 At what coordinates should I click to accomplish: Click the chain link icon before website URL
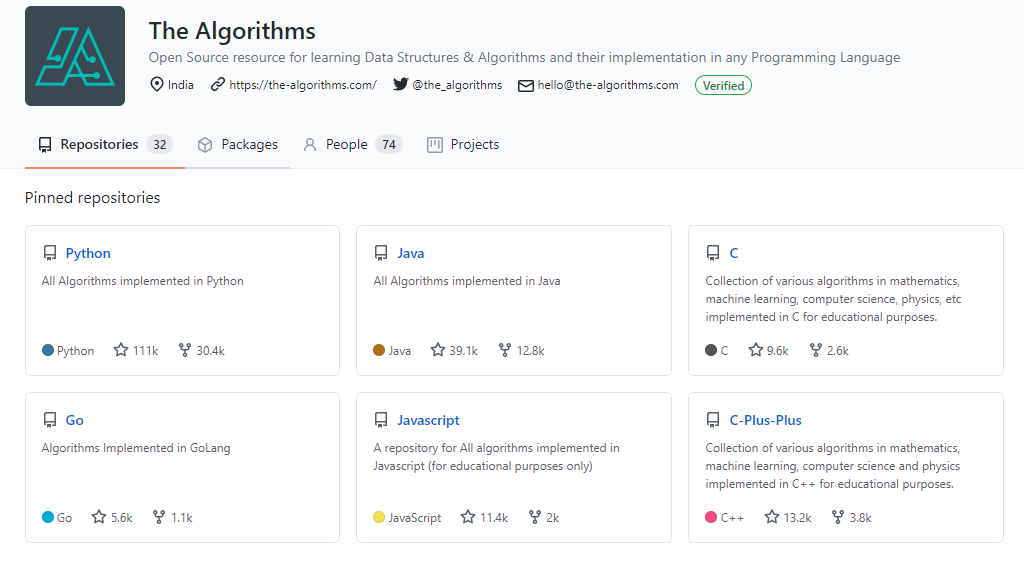[x=217, y=84]
